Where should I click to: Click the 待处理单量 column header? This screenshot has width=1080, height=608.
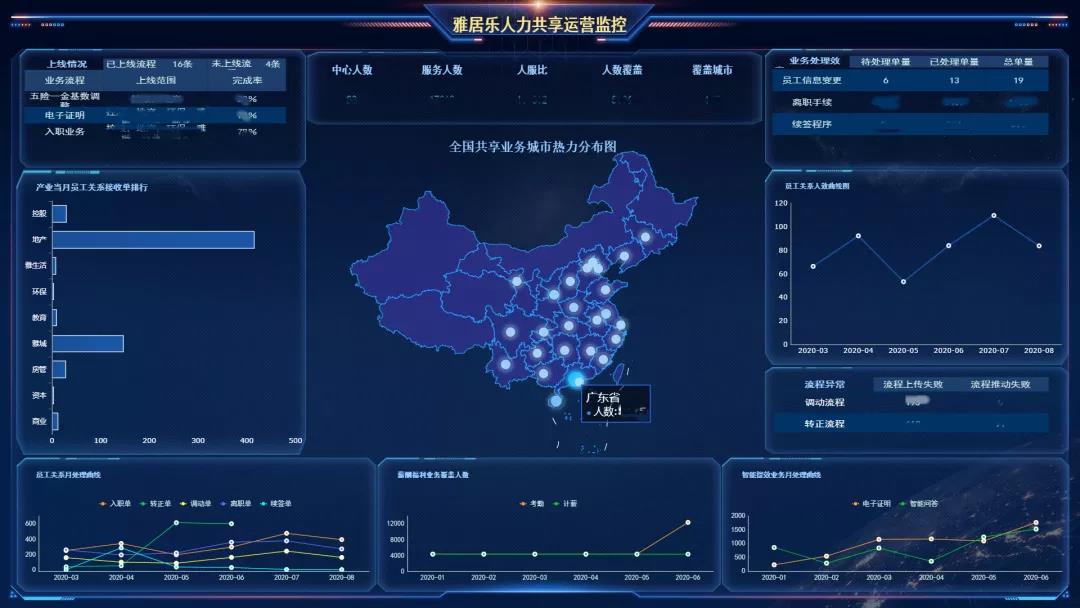[x=885, y=62]
